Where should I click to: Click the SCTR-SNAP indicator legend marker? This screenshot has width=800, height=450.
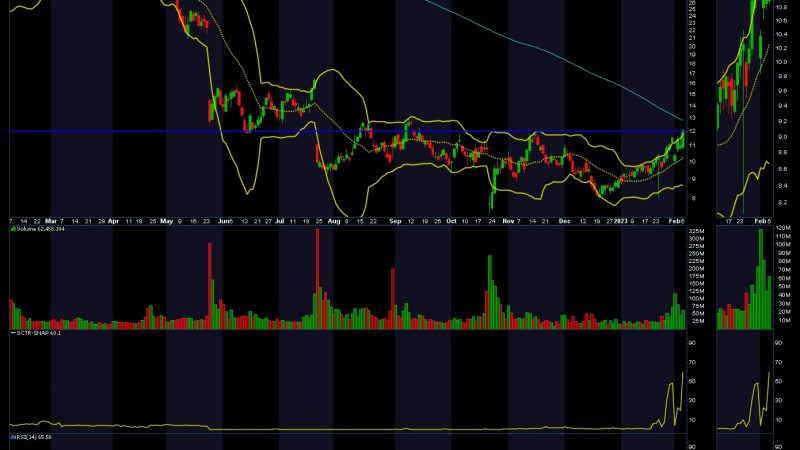pyautogui.click(x=12, y=333)
